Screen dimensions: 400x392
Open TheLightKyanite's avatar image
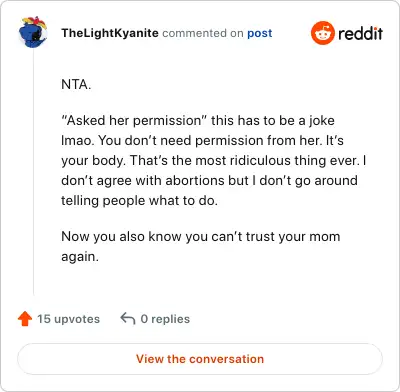point(33,32)
